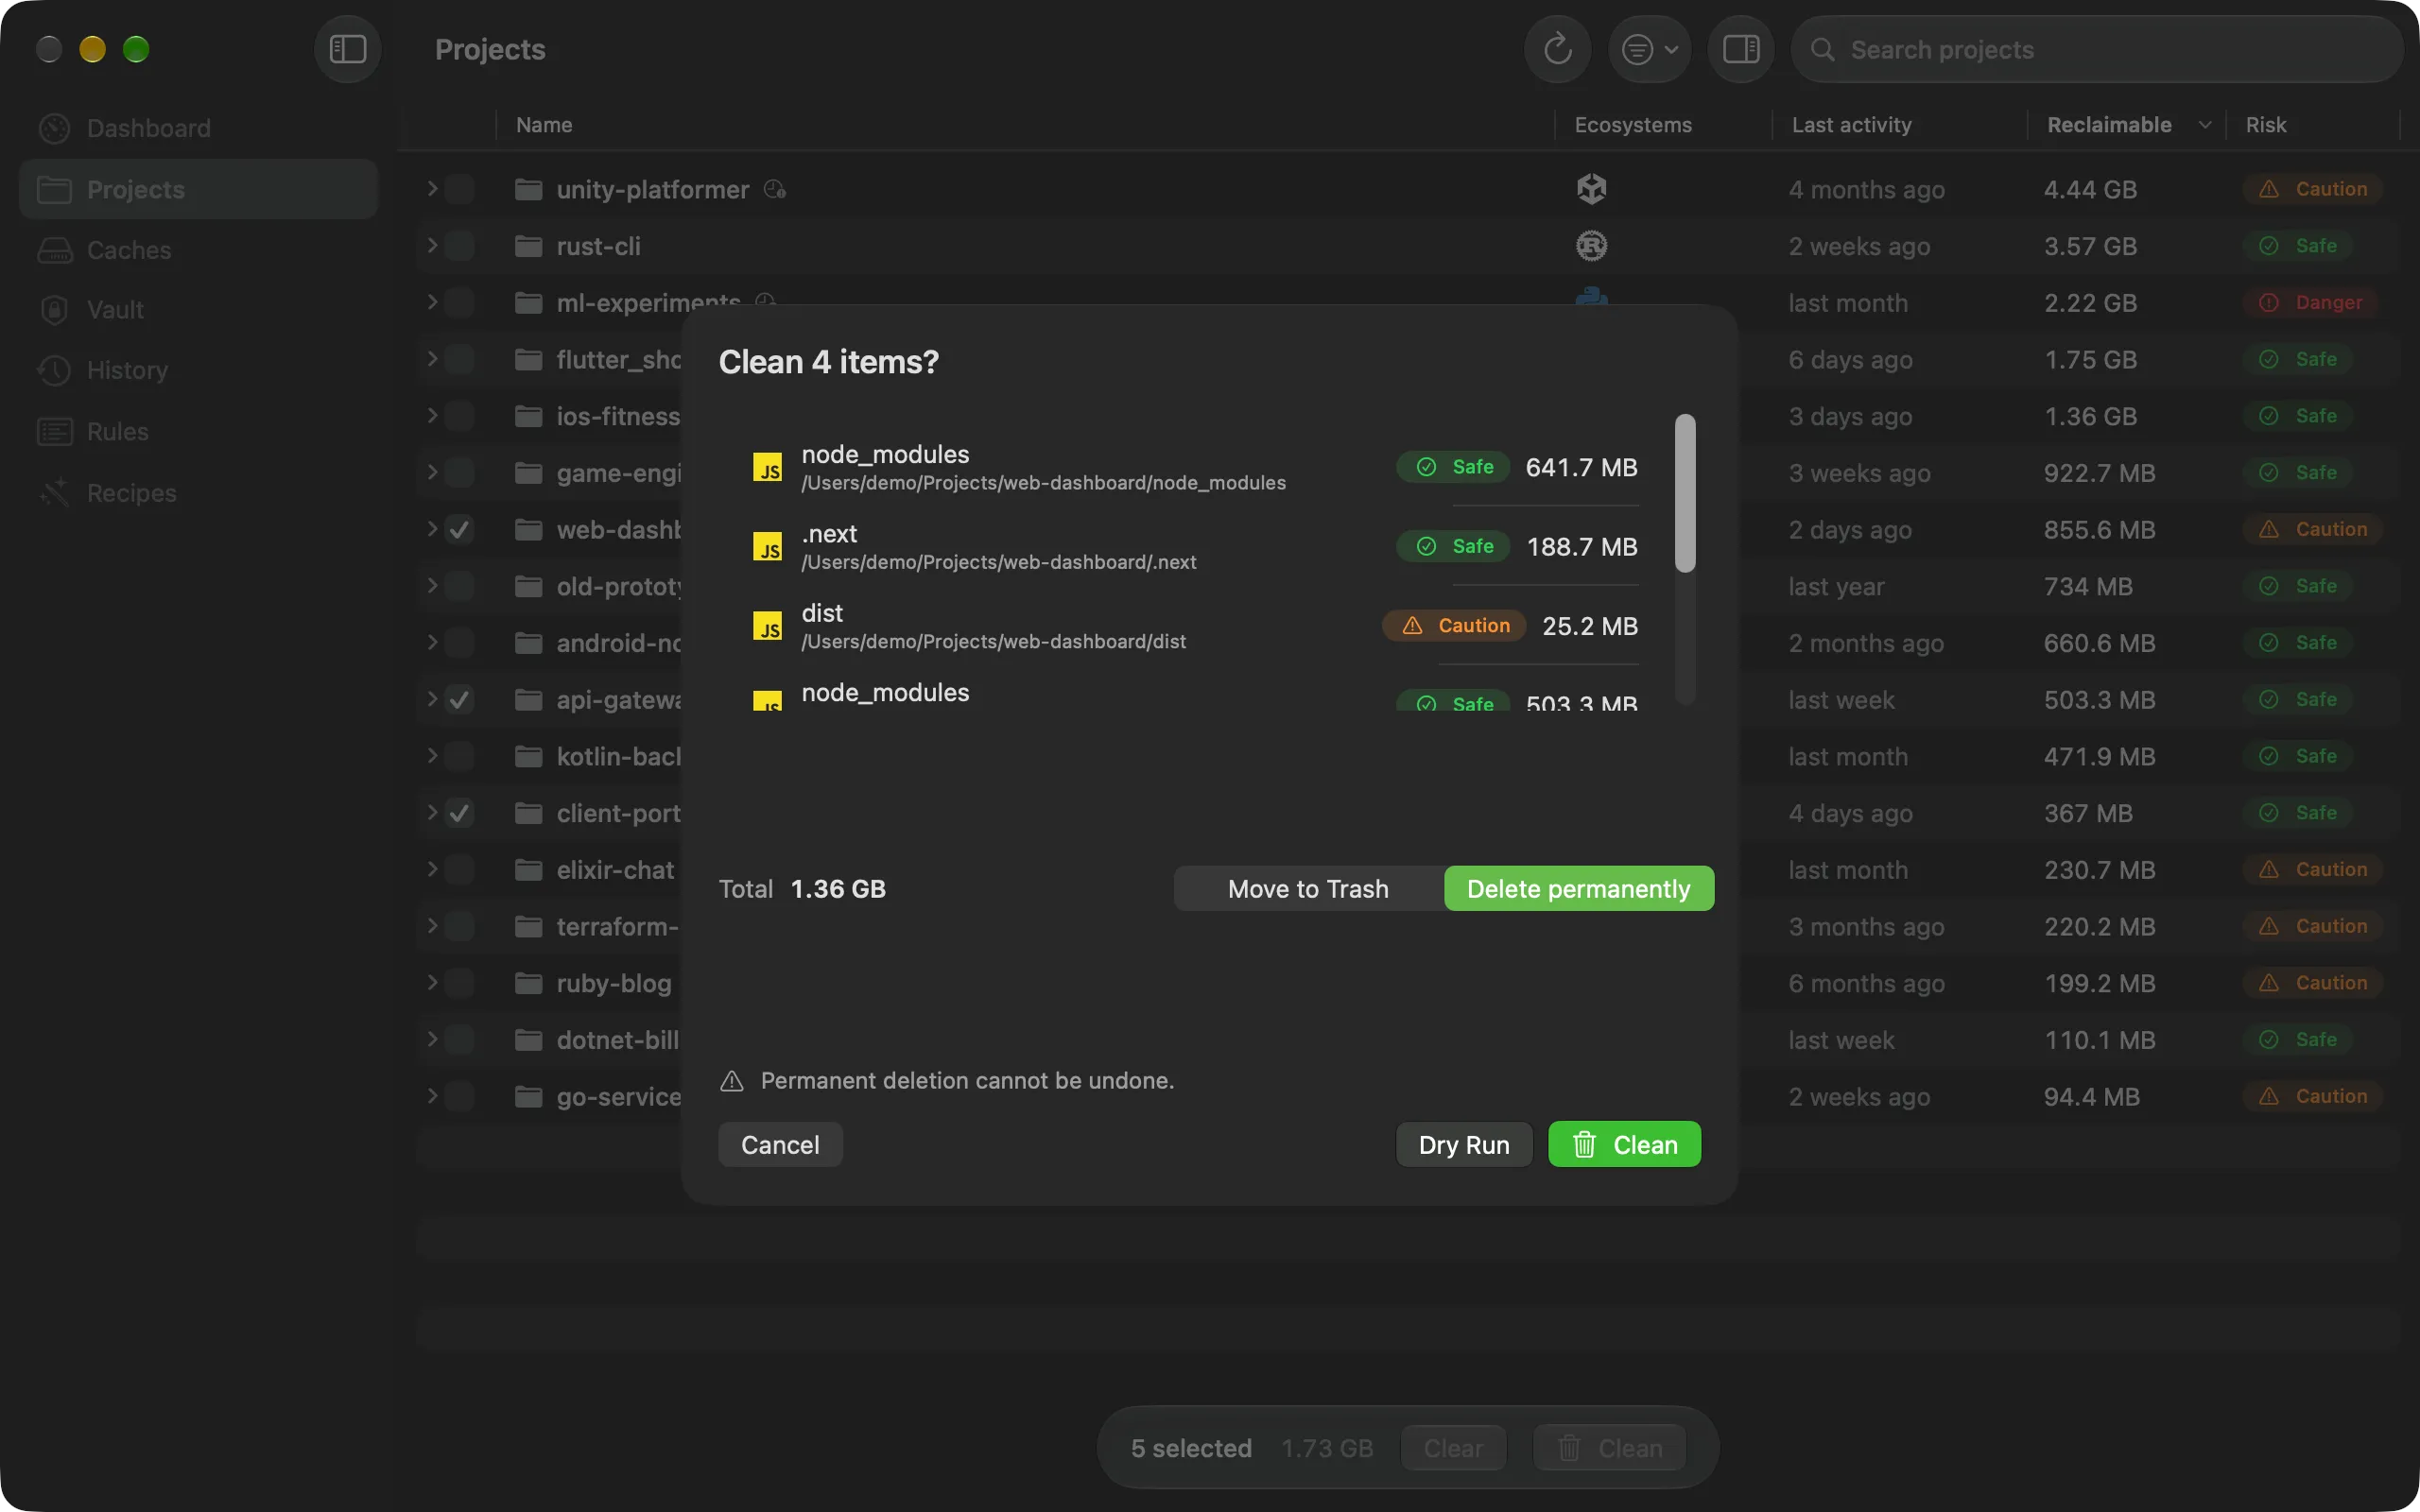
Task: Select the Move to Trash option
Action: pyautogui.click(x=1308, y=888)
